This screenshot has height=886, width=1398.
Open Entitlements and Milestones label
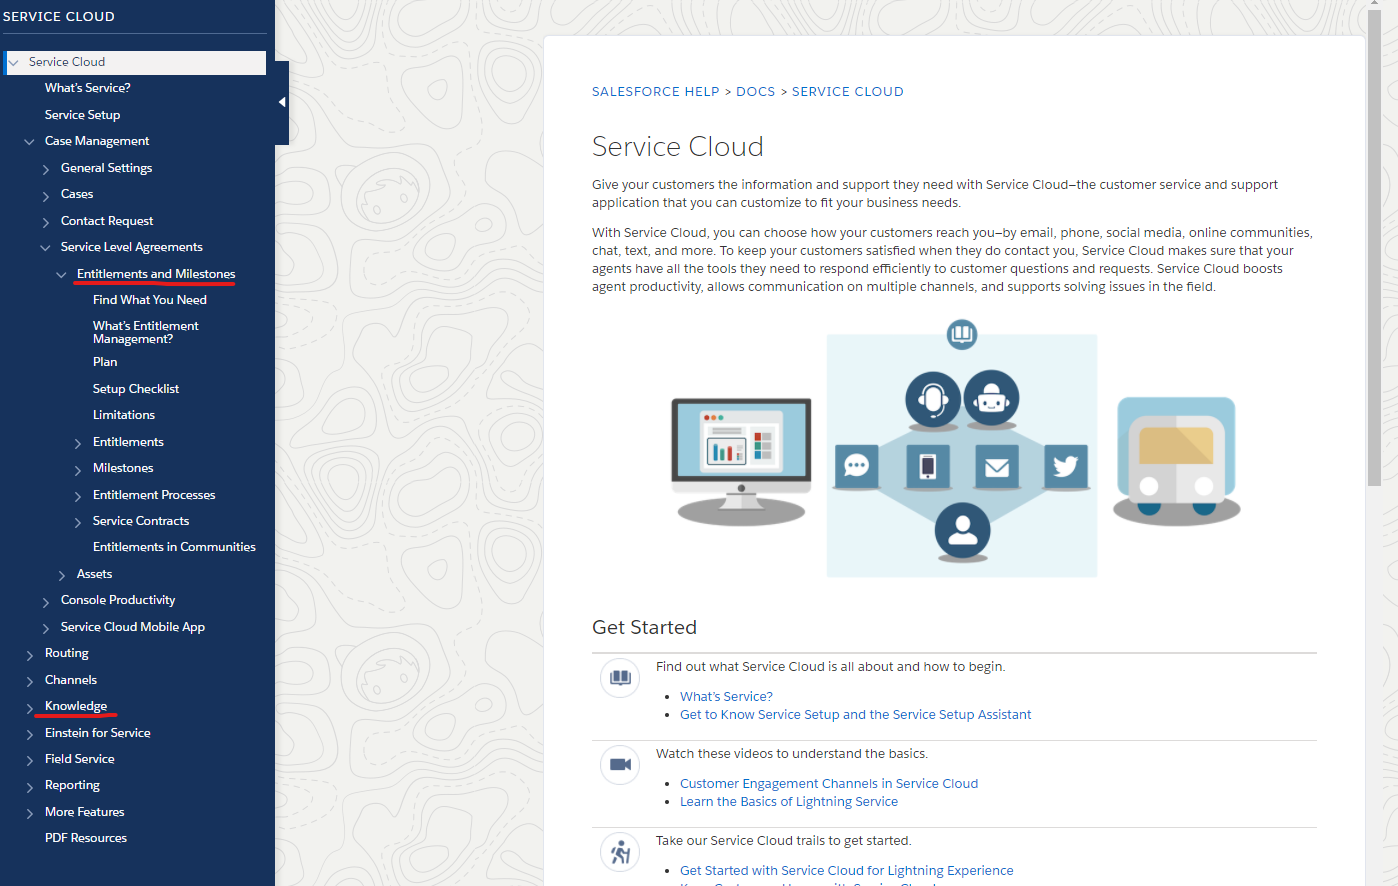156,274
